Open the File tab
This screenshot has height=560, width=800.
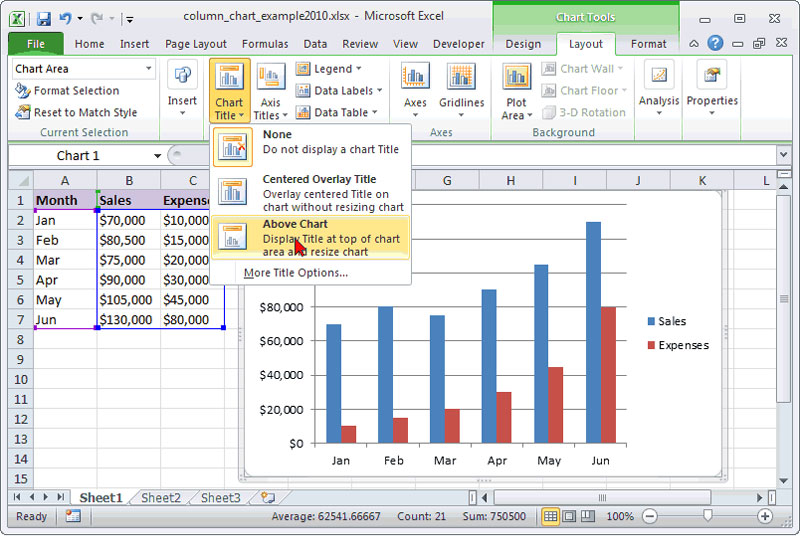36,44
